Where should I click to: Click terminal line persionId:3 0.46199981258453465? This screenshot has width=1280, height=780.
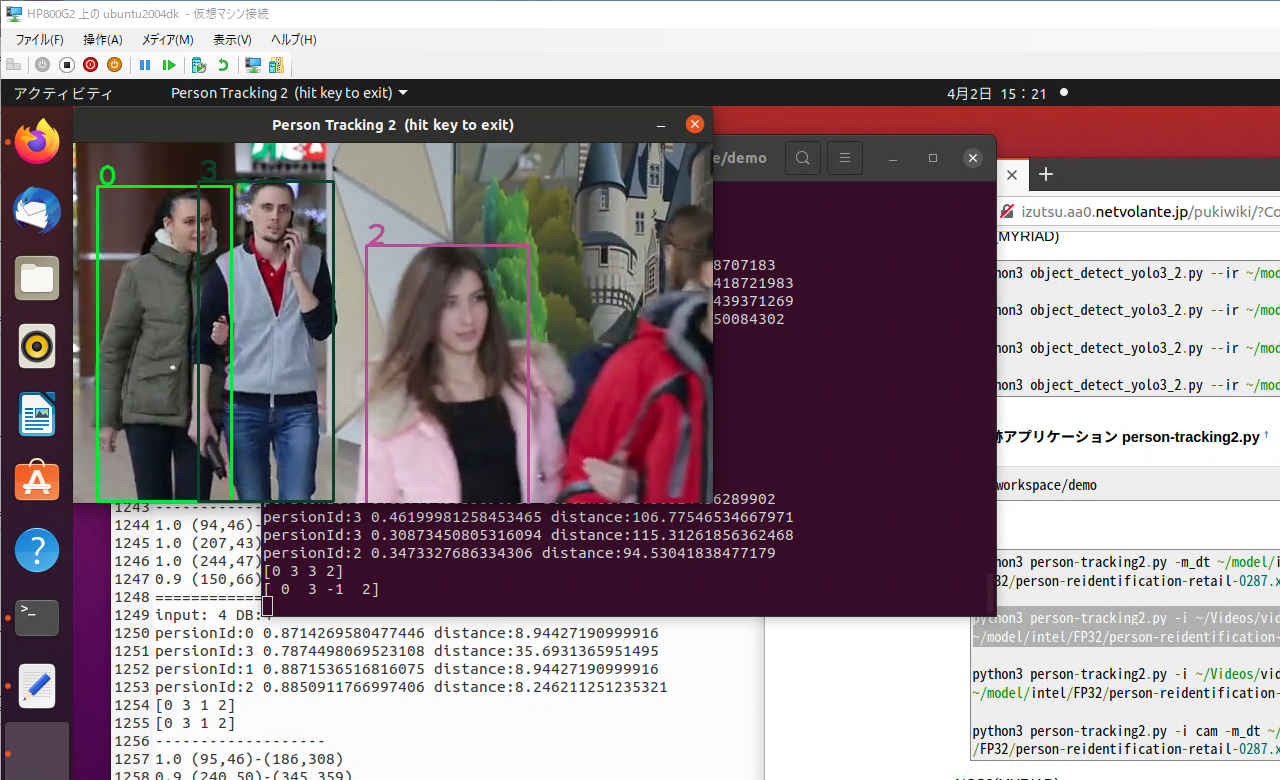pos(528,517)
